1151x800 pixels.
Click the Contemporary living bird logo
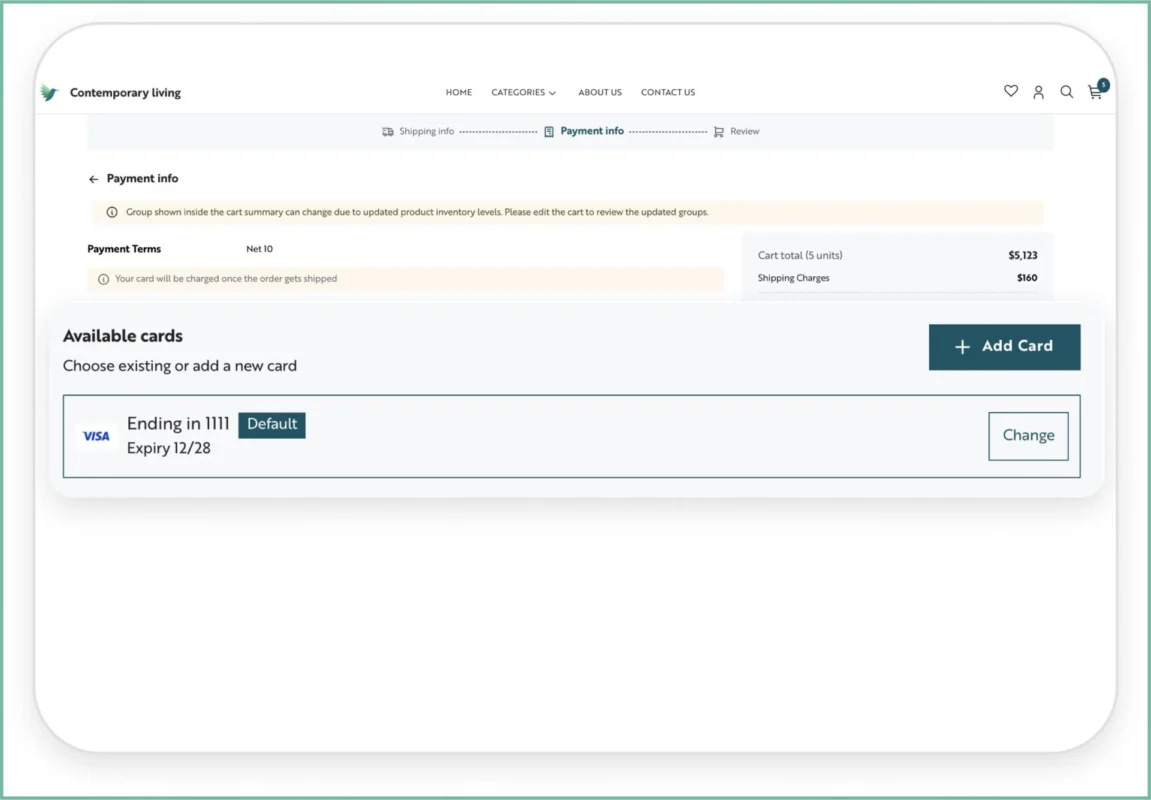pos(50,93)
